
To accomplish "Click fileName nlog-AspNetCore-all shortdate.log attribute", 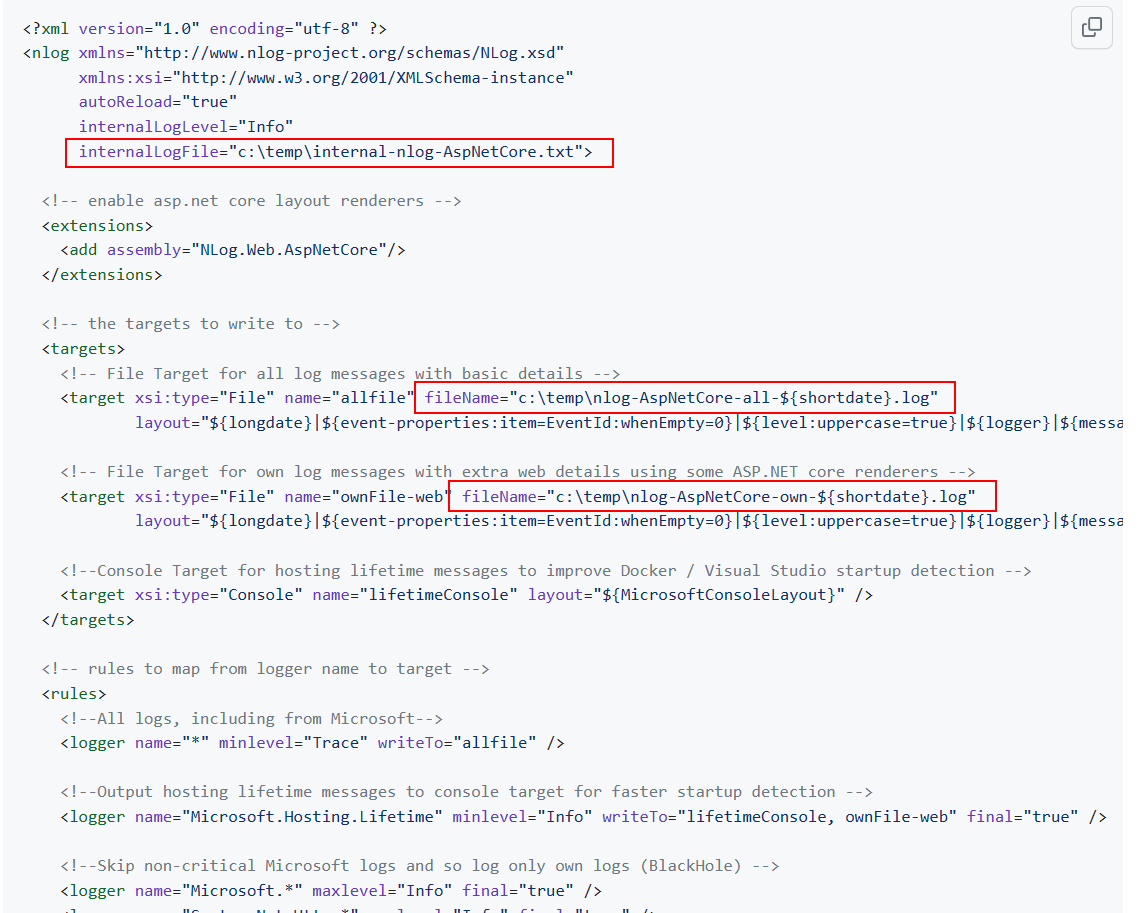I will [681, 398].
